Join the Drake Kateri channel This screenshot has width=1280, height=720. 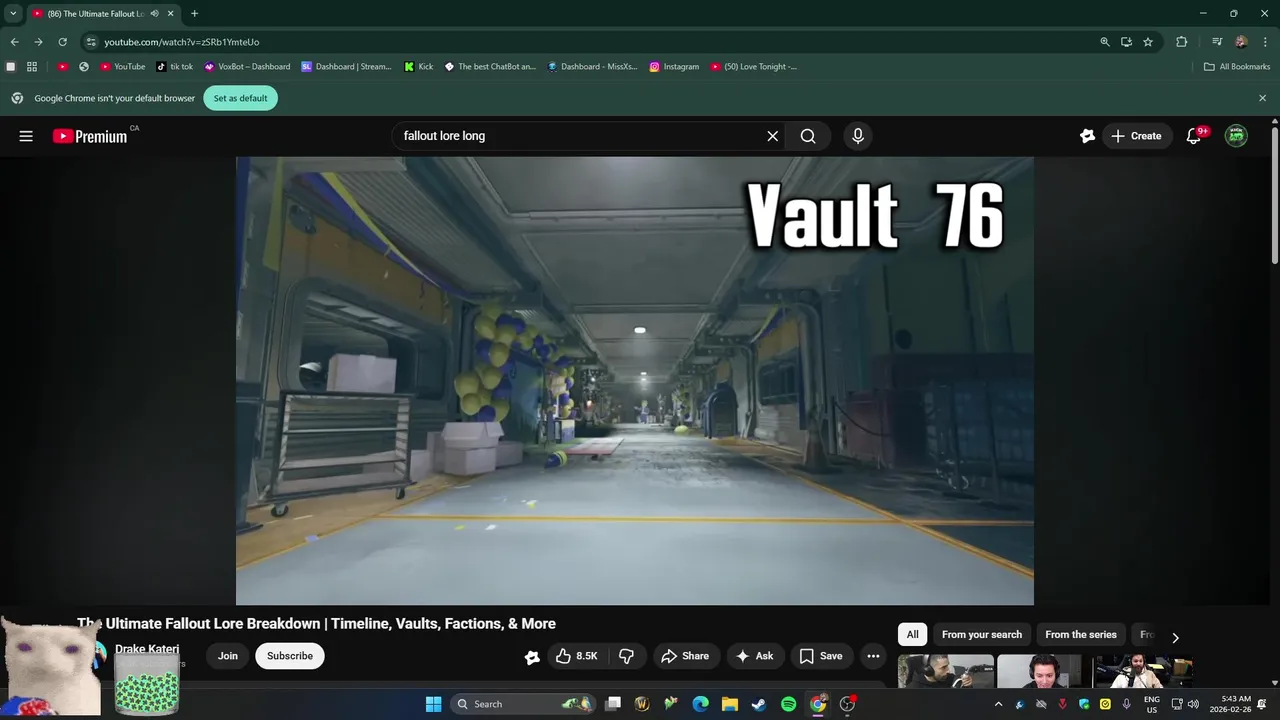(228, 656)
